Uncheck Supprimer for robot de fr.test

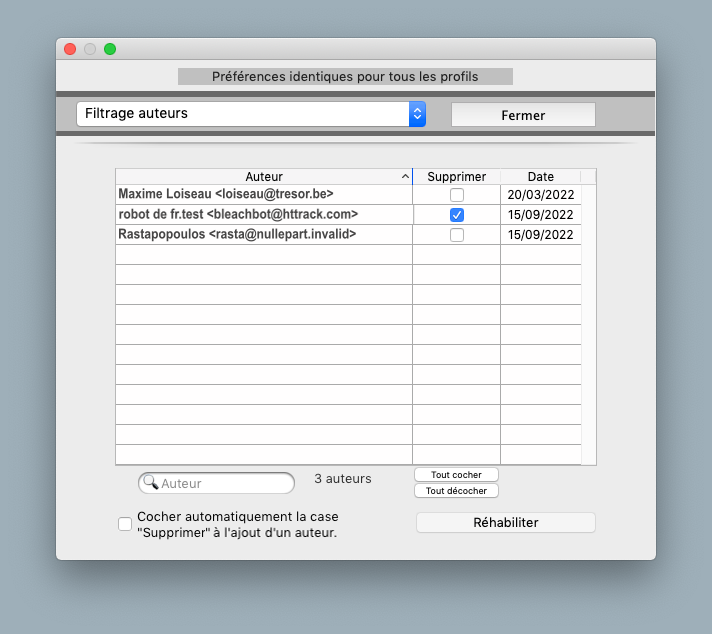coord(457,215)
